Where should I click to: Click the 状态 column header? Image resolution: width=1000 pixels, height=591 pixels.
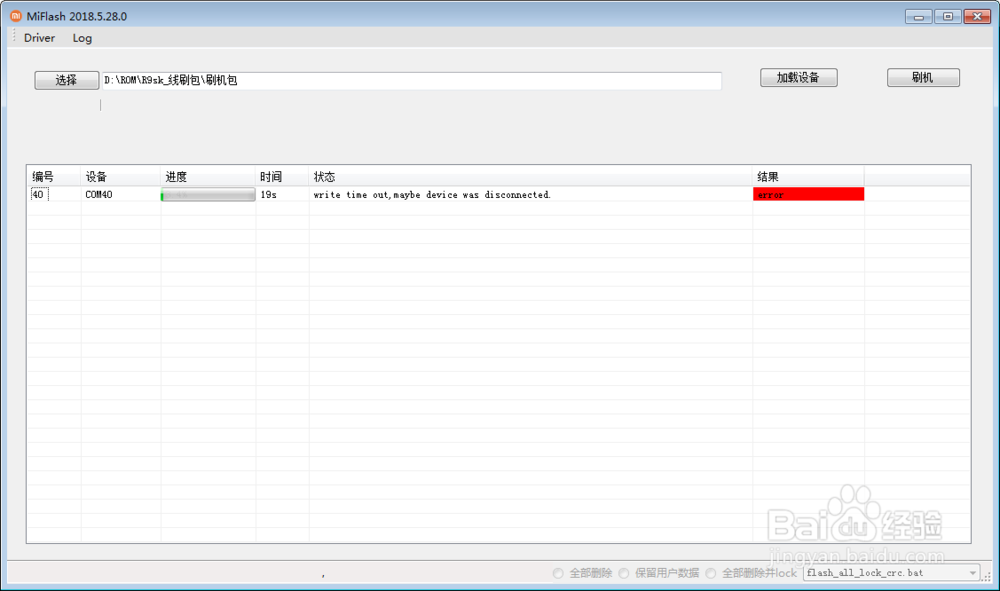tap(530, 177)
